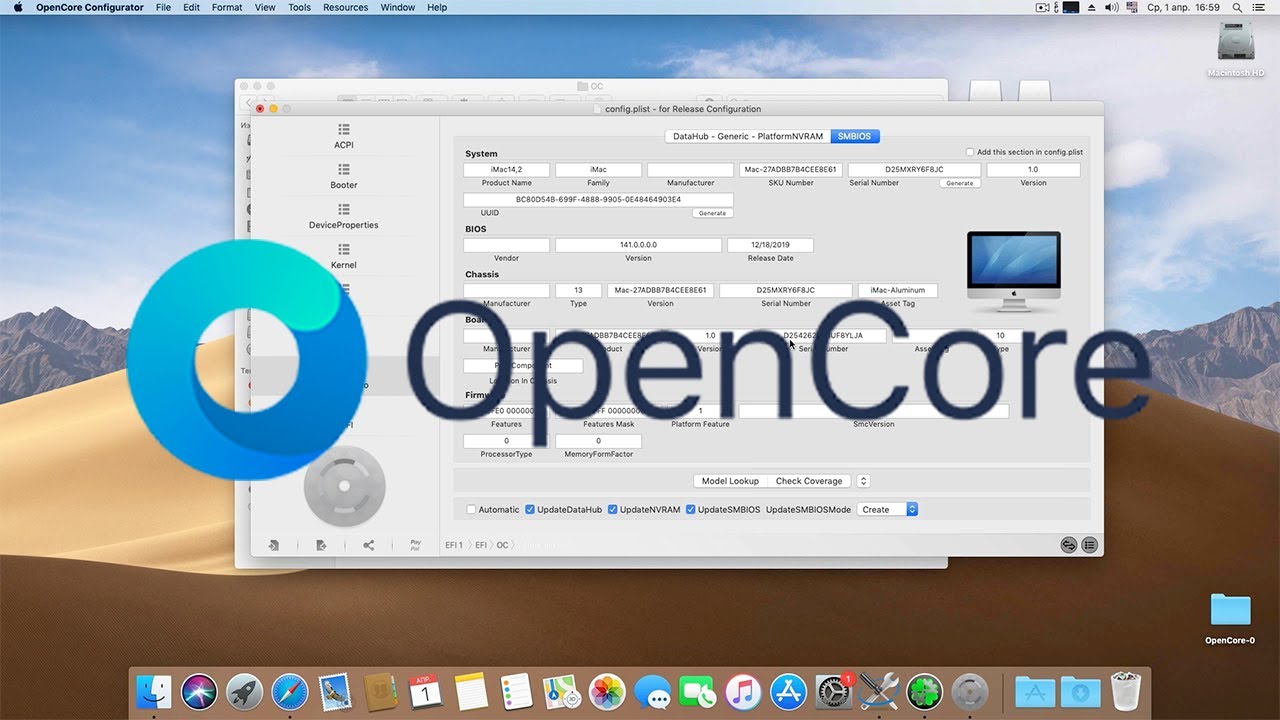Viewport: 1280px width, 720px height.
Task: Click the iMac model thumbnail image
Action: [1013, 273]
